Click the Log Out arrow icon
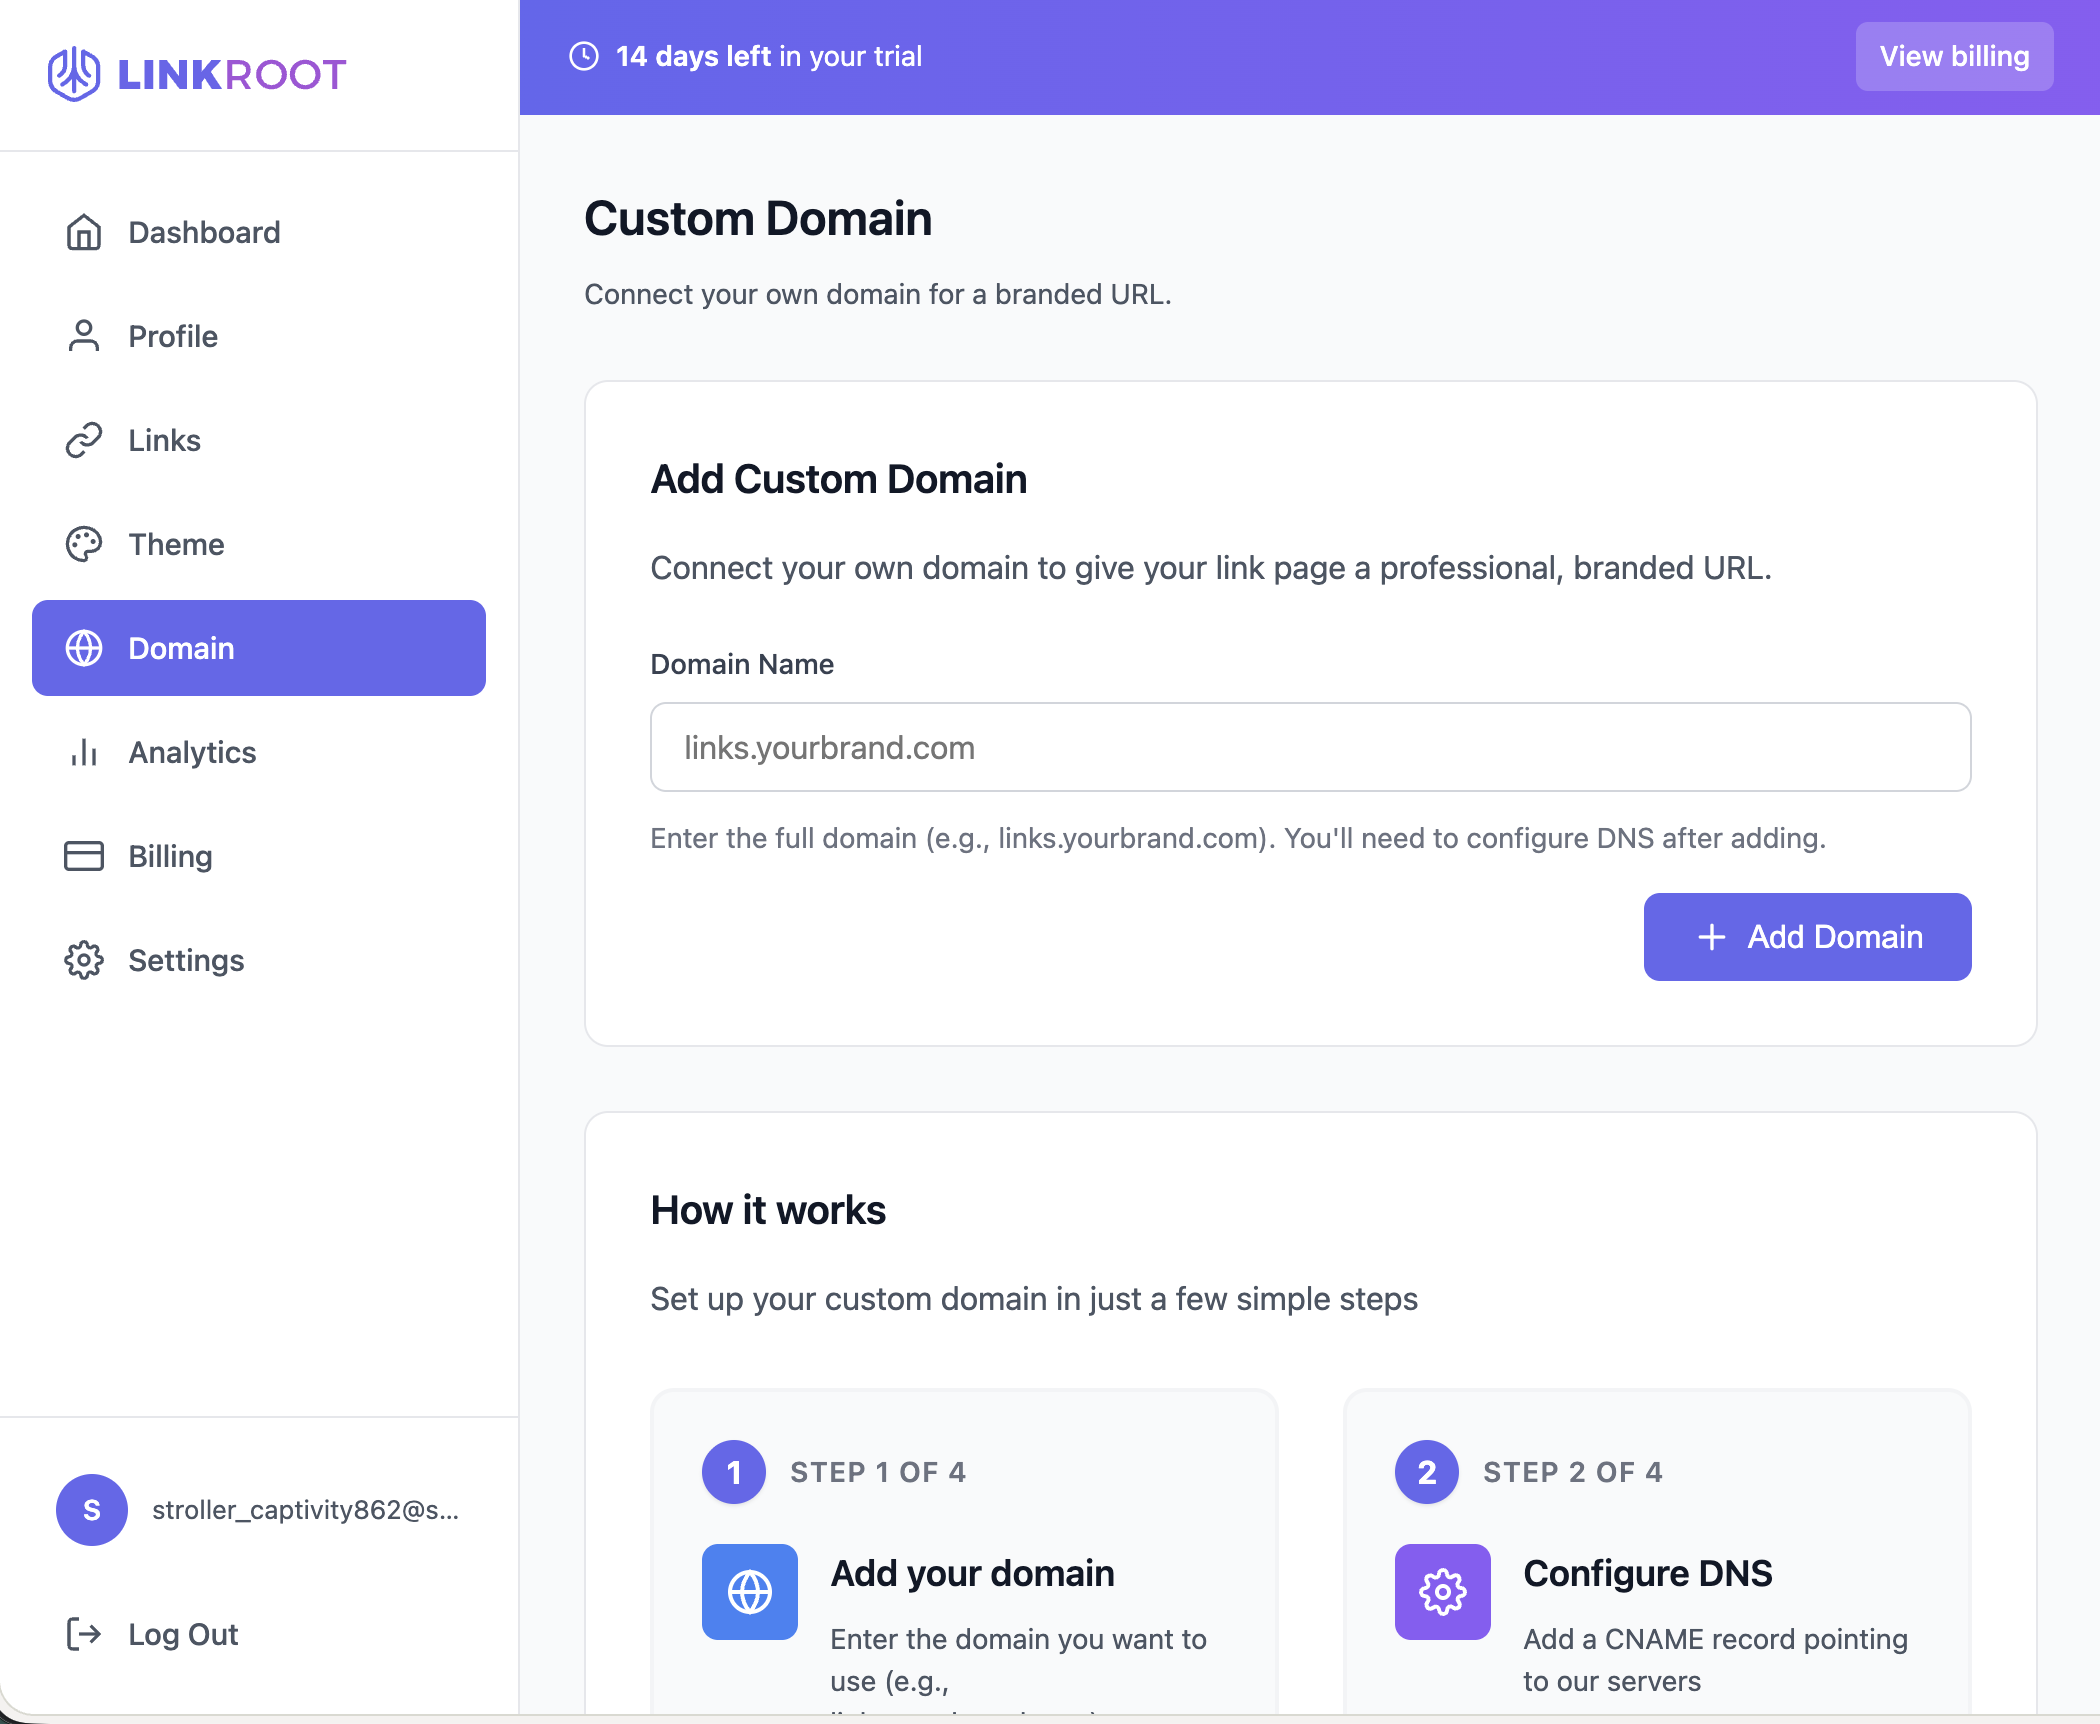This screenshot has height=1724, width=2100. tap(84, 1634)
